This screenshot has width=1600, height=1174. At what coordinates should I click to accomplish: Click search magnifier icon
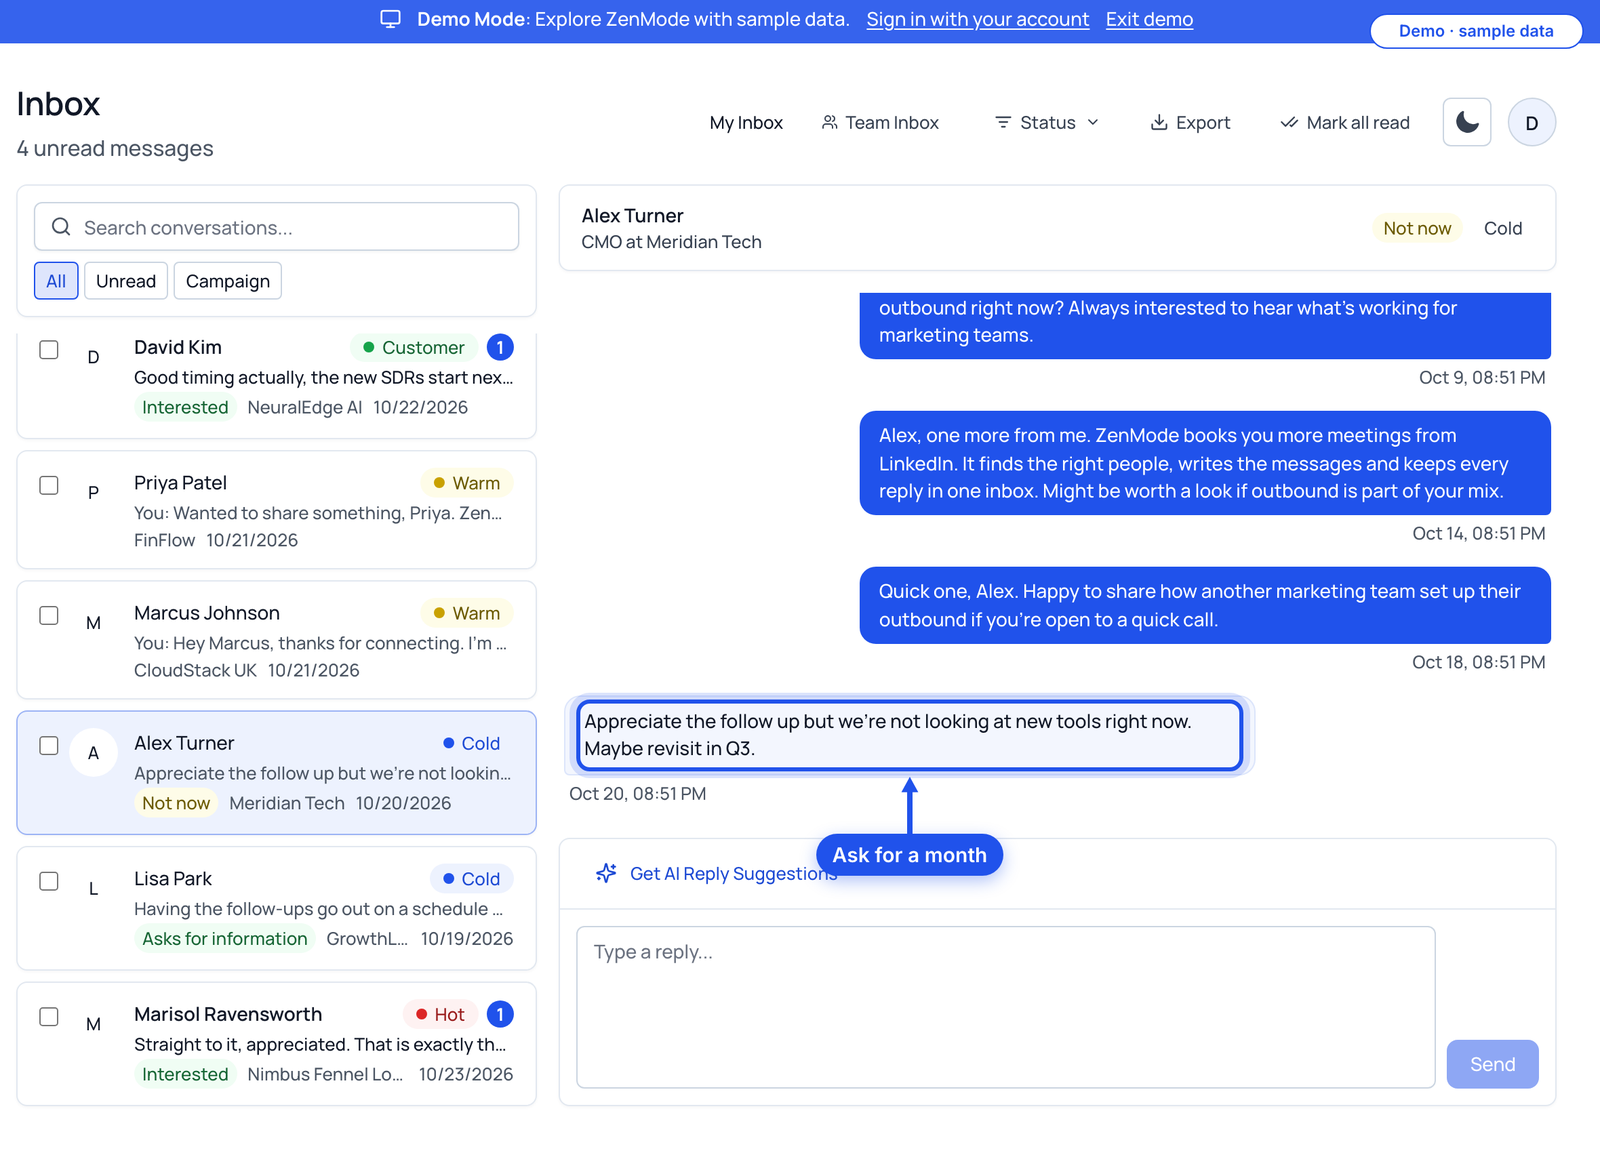61,227
